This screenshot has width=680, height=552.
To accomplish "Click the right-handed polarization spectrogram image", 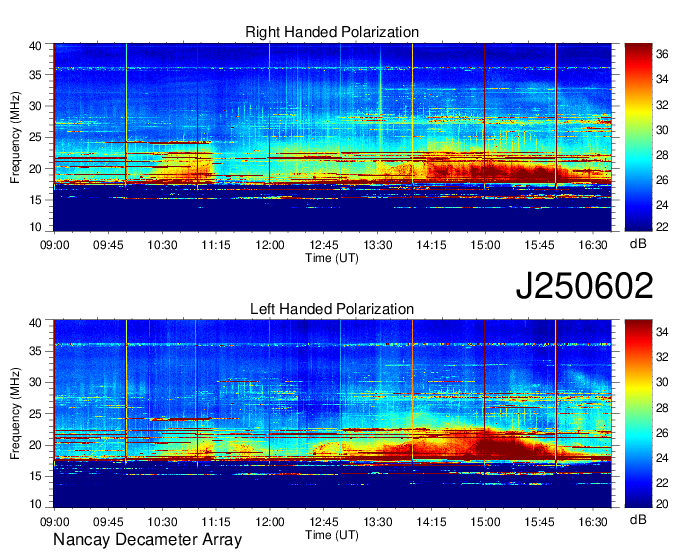I will [332, 137].
